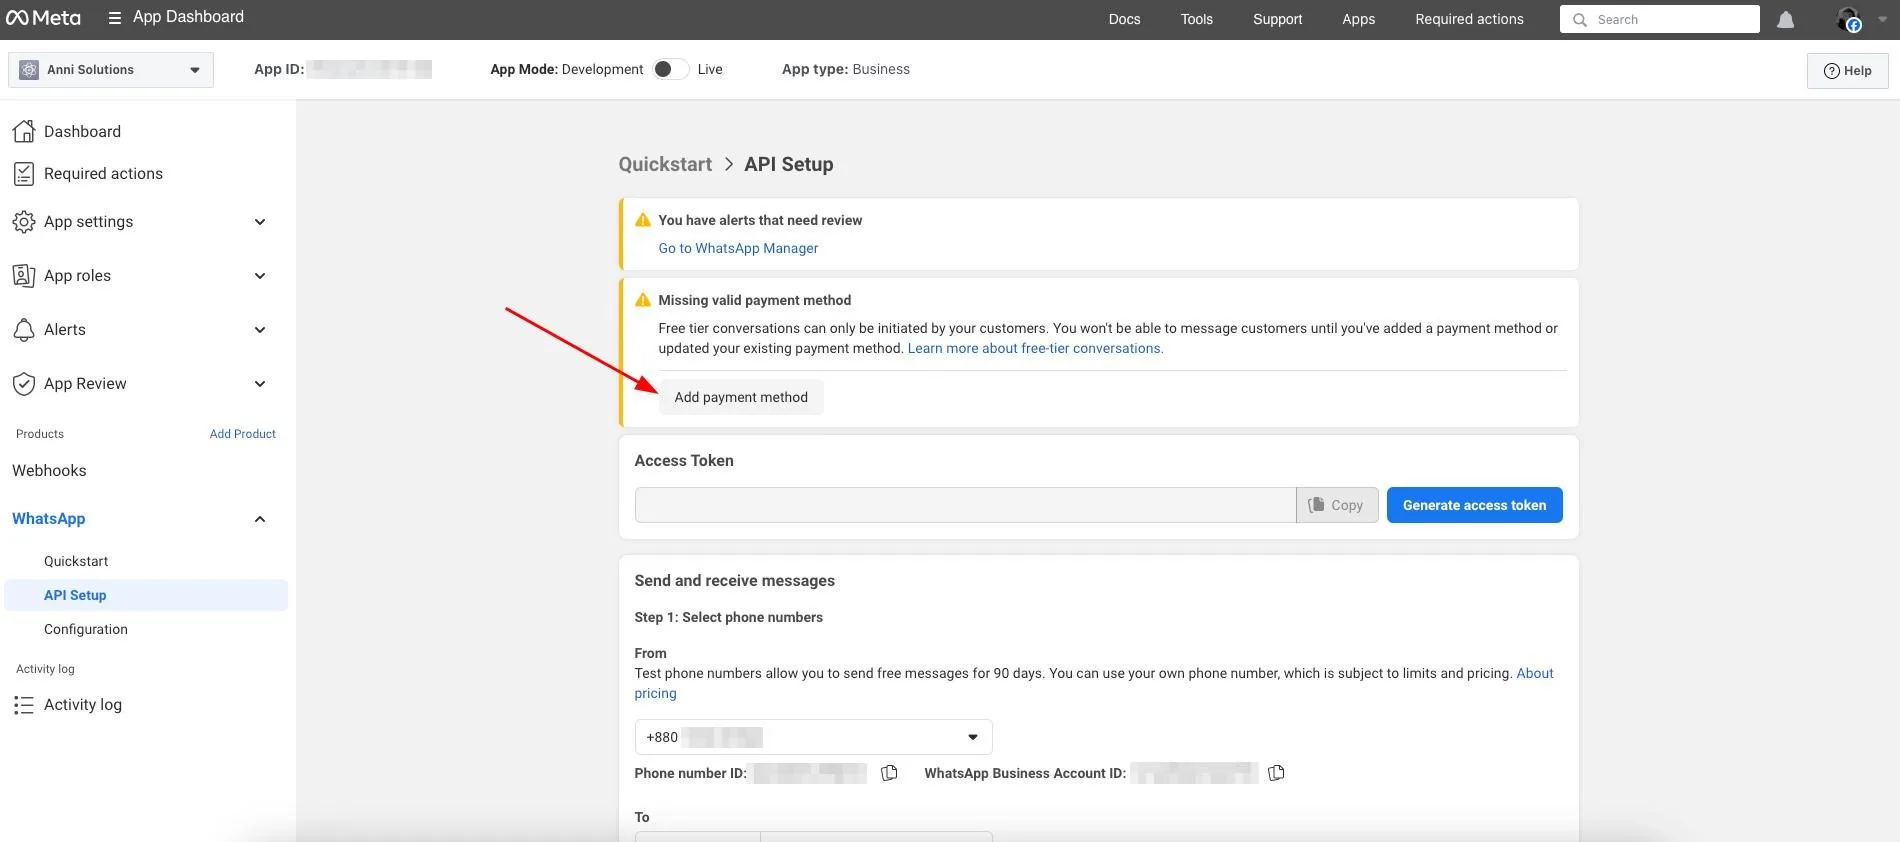
Task: Expand the Alerts section
Action: [x=260, y=330]
